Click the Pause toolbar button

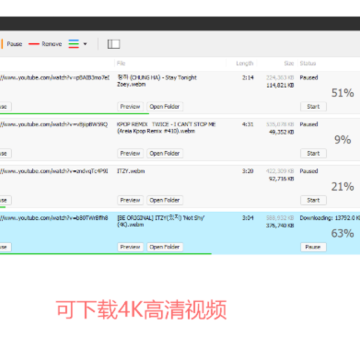pyautogui.click(x=11, y=44)
